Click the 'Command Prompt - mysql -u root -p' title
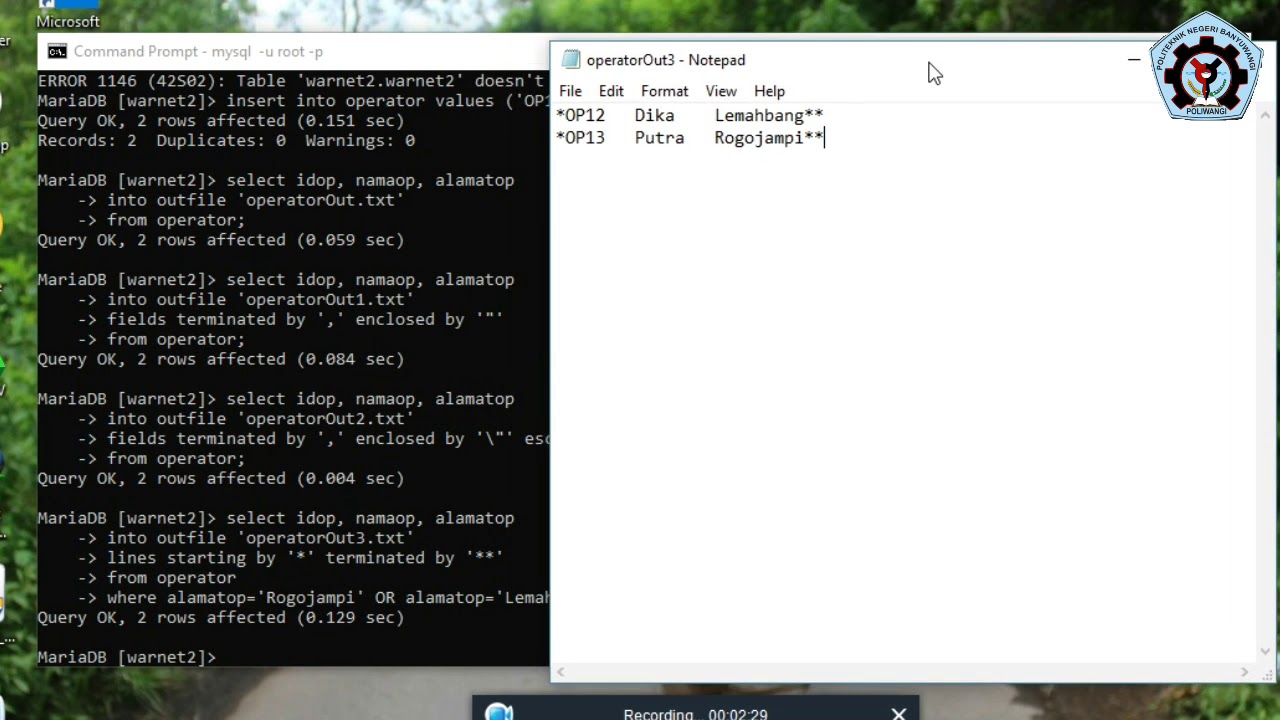The width and height of the screenshot is (1280, 720). point(198,52)
